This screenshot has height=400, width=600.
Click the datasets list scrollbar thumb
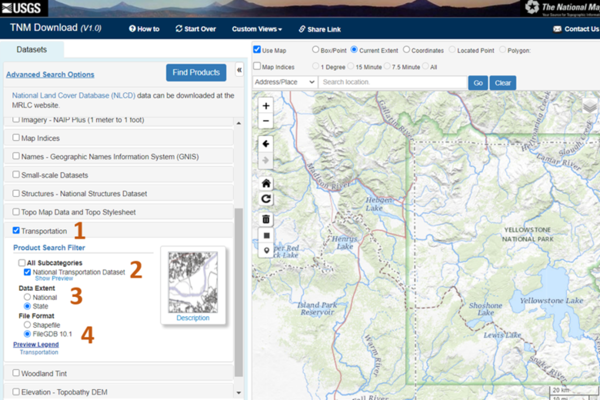(x=239, y=292)
